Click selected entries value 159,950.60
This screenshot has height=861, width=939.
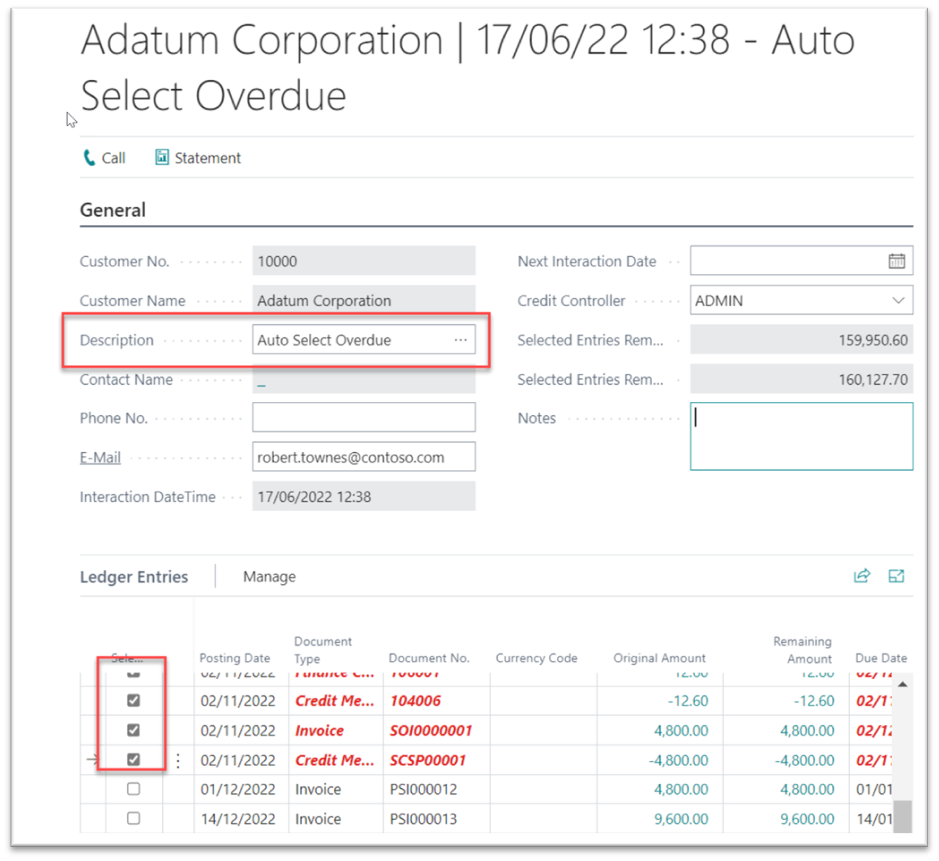801,340
